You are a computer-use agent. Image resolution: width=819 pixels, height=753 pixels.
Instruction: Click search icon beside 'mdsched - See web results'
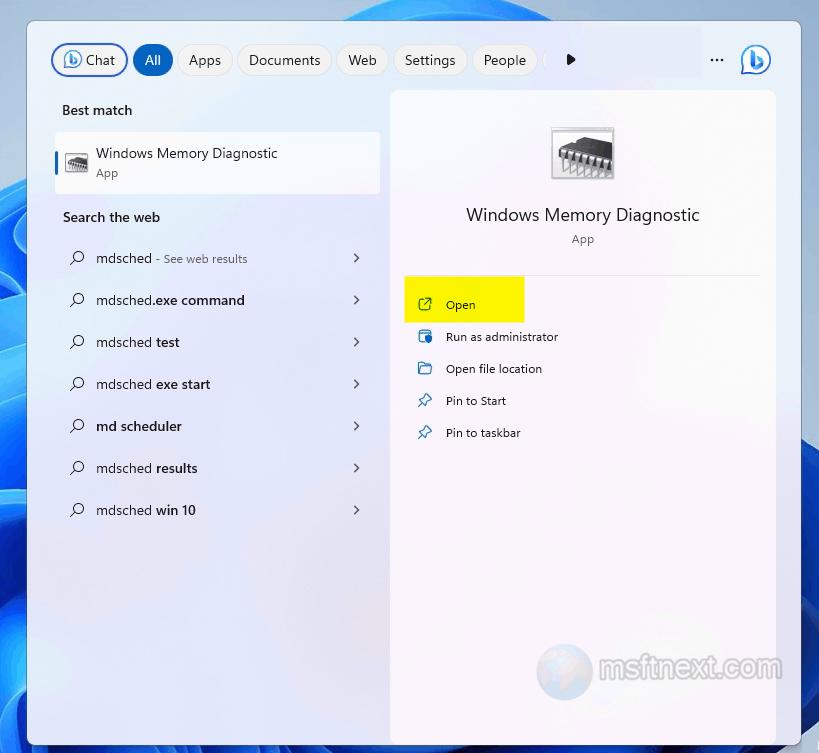click(77, 258)
